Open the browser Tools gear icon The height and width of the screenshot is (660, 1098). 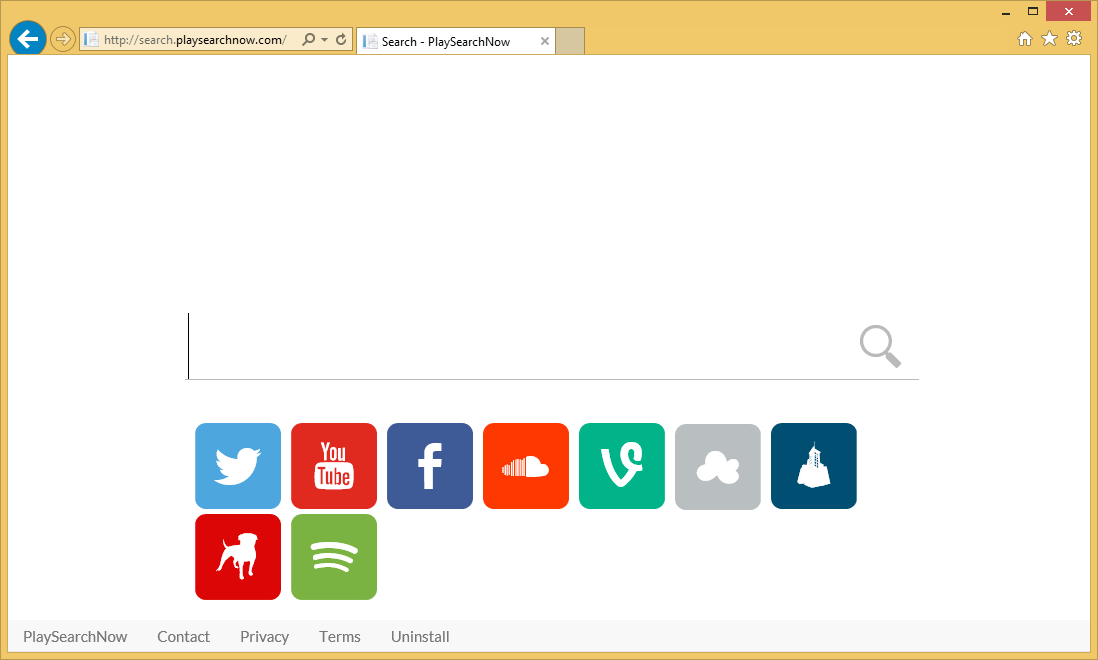[x=1074, y=38]
